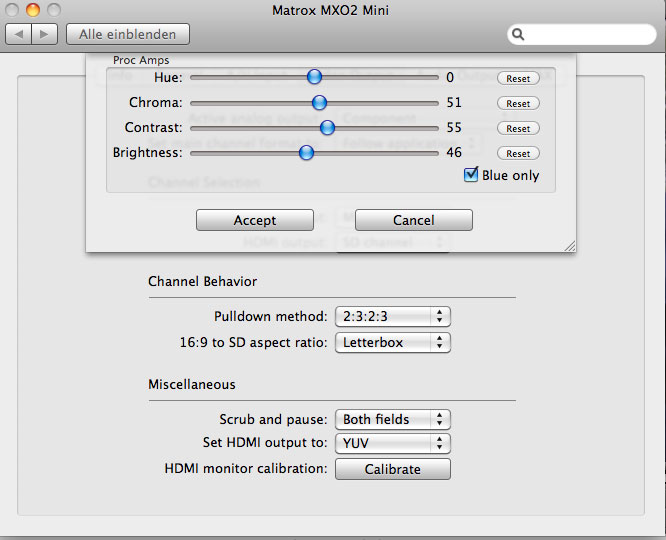Image resolution: width=666 pixels, height=540 pixels.
Task: Click the search magnifier icon
Action: pos(518,35)
